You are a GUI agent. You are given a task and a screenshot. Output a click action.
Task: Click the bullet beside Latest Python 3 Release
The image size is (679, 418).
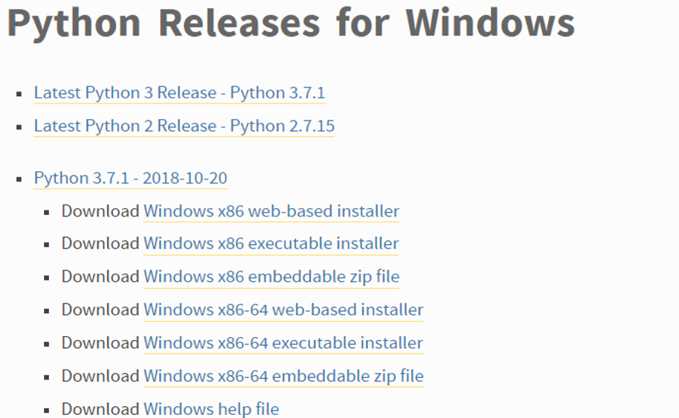coord(19,94)
